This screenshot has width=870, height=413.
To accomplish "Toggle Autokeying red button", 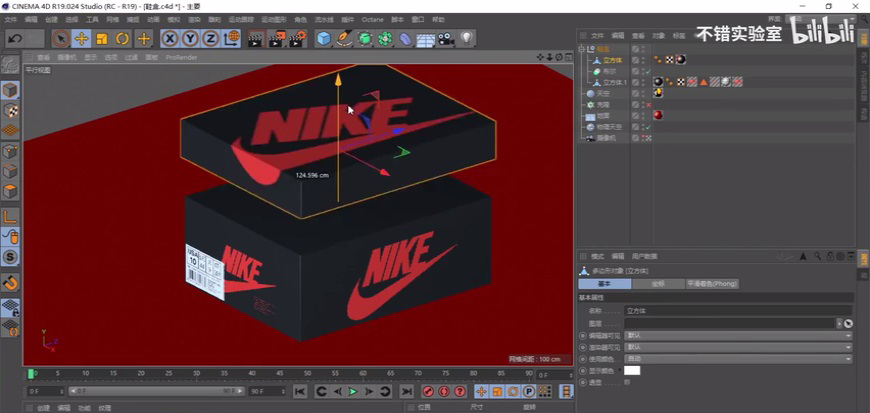I will click(444, 391).
